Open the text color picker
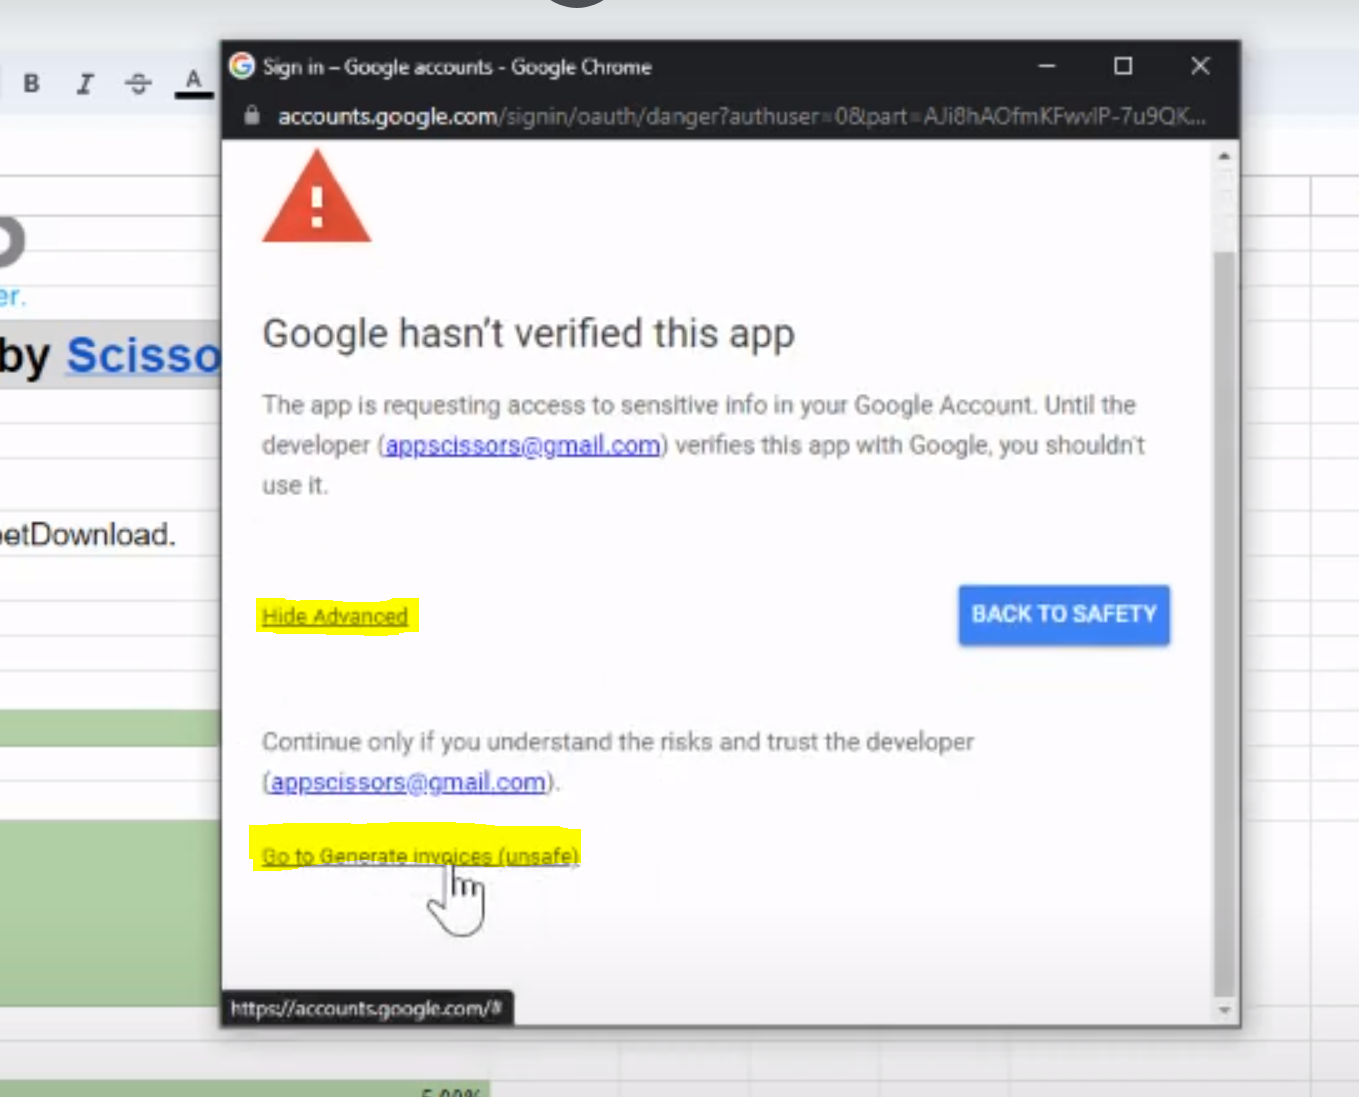 (193, 83)
